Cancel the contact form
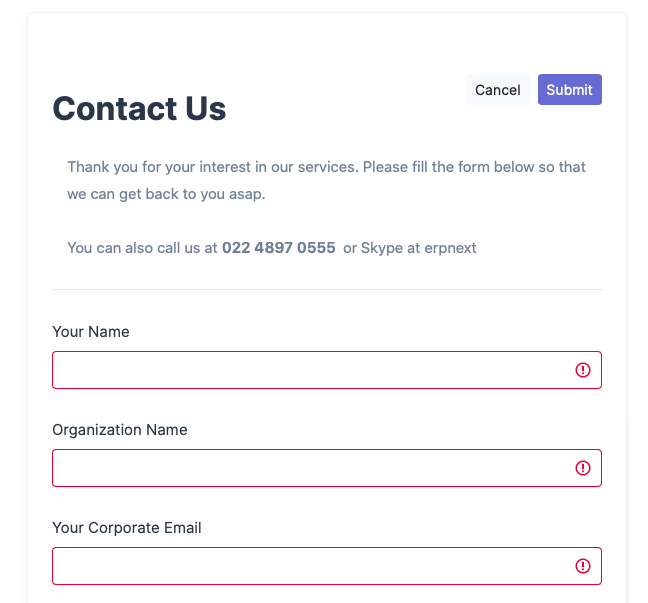648x603 pixels. coord(498,90)
